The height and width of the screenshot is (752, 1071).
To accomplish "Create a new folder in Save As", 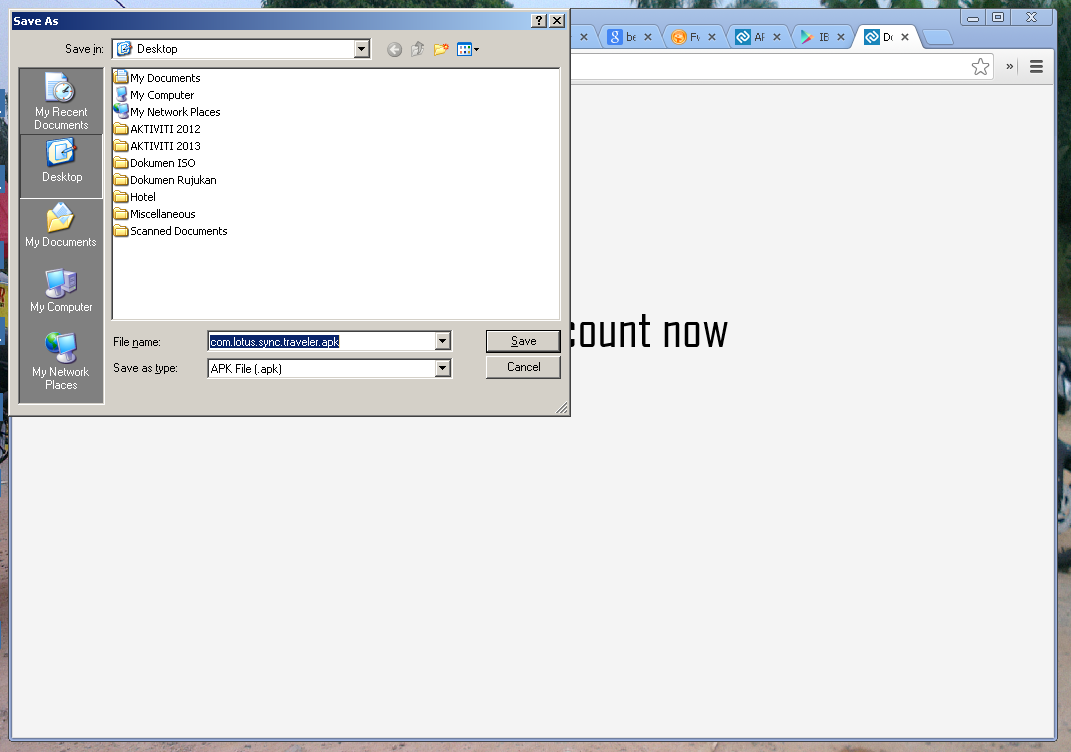I will click(441, 49).
